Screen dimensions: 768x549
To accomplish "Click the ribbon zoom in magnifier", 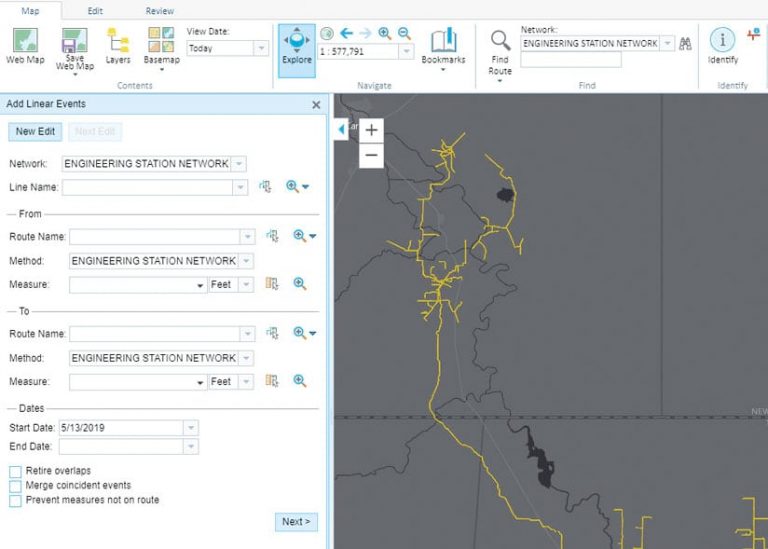I will coord(384,33).
